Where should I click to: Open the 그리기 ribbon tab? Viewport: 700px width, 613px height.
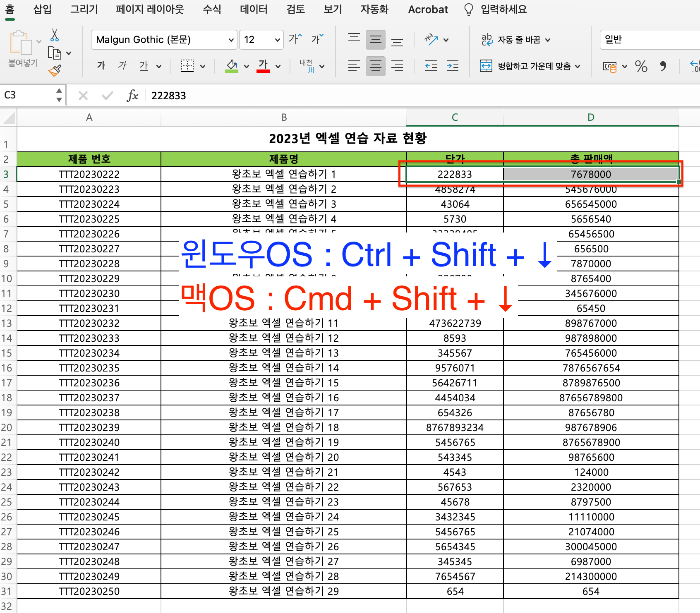pyautogui.click(x=84, y=9)
